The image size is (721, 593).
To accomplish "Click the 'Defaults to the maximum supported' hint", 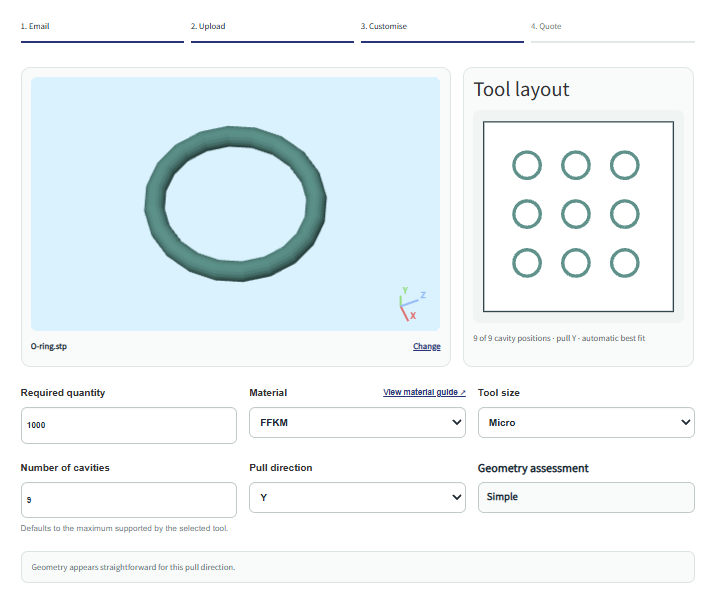I will tap(124, 528).
